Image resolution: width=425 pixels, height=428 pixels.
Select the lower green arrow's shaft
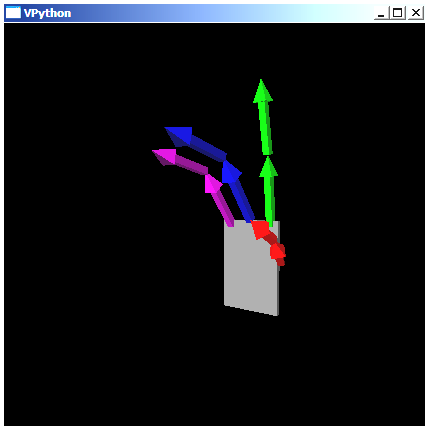[x=270, y=200]
